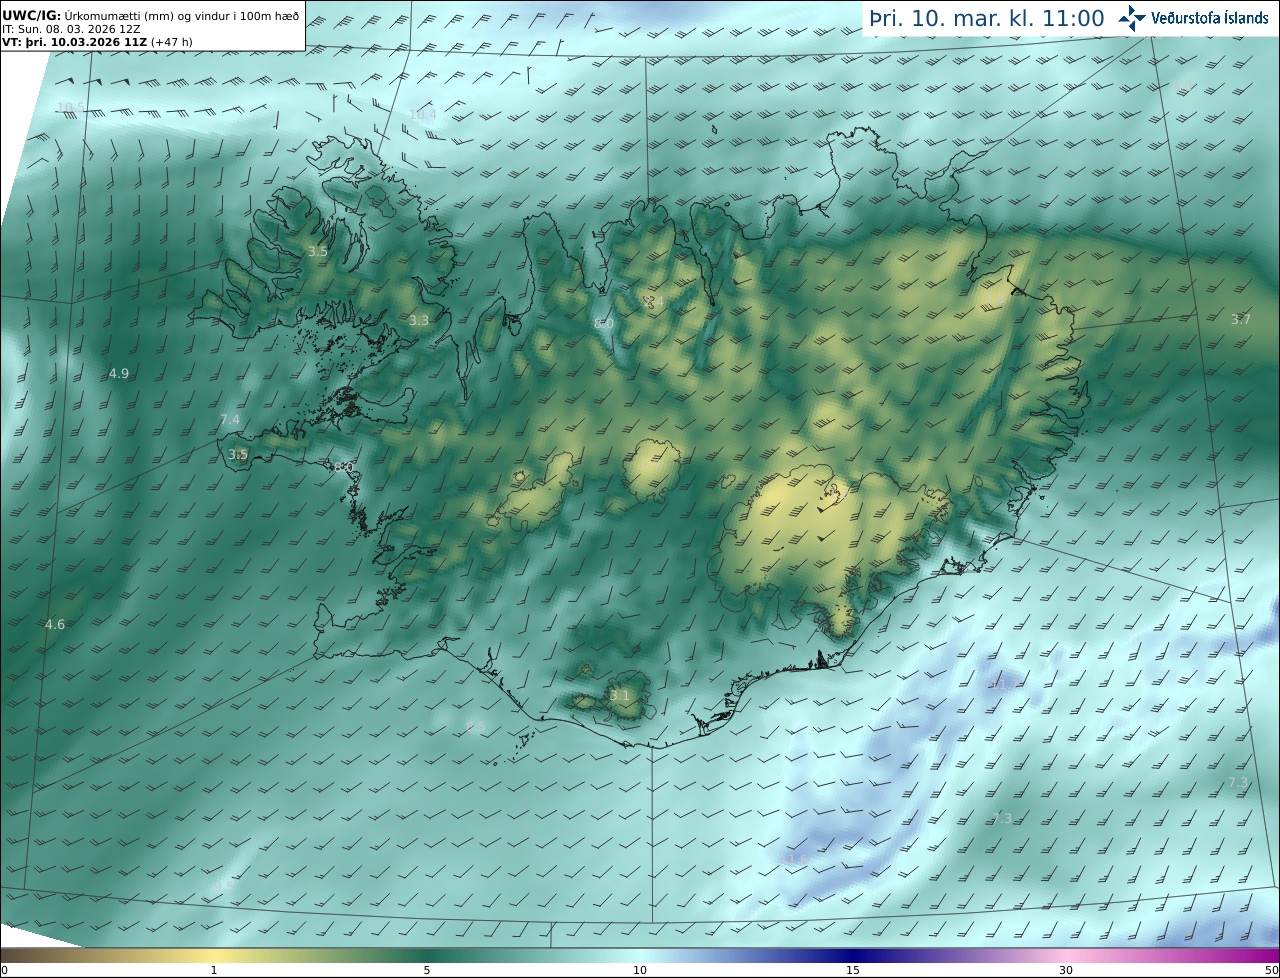The width and height of the screenshot is (1280, 978).
Task: Click the color scale tick label 0
Action: 4,970
